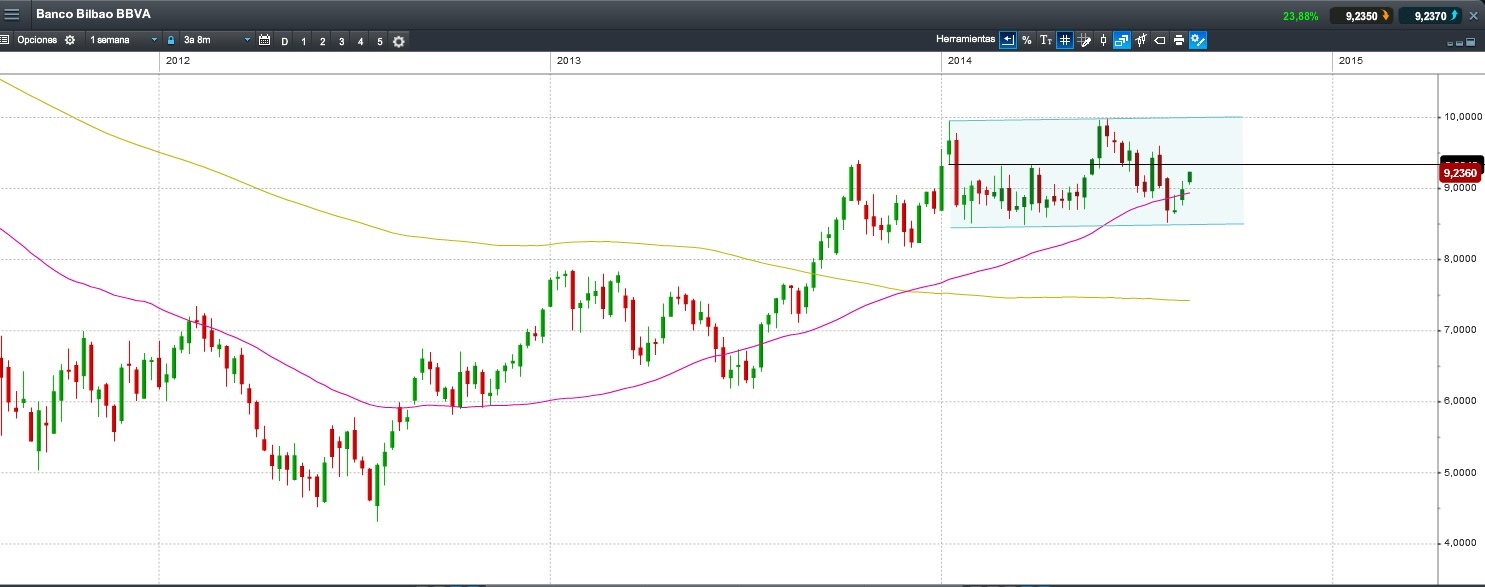Open the price tag label tool
Image resolution: width=1485 pixels, height=587 pixels.
[x=1160, y=41]
